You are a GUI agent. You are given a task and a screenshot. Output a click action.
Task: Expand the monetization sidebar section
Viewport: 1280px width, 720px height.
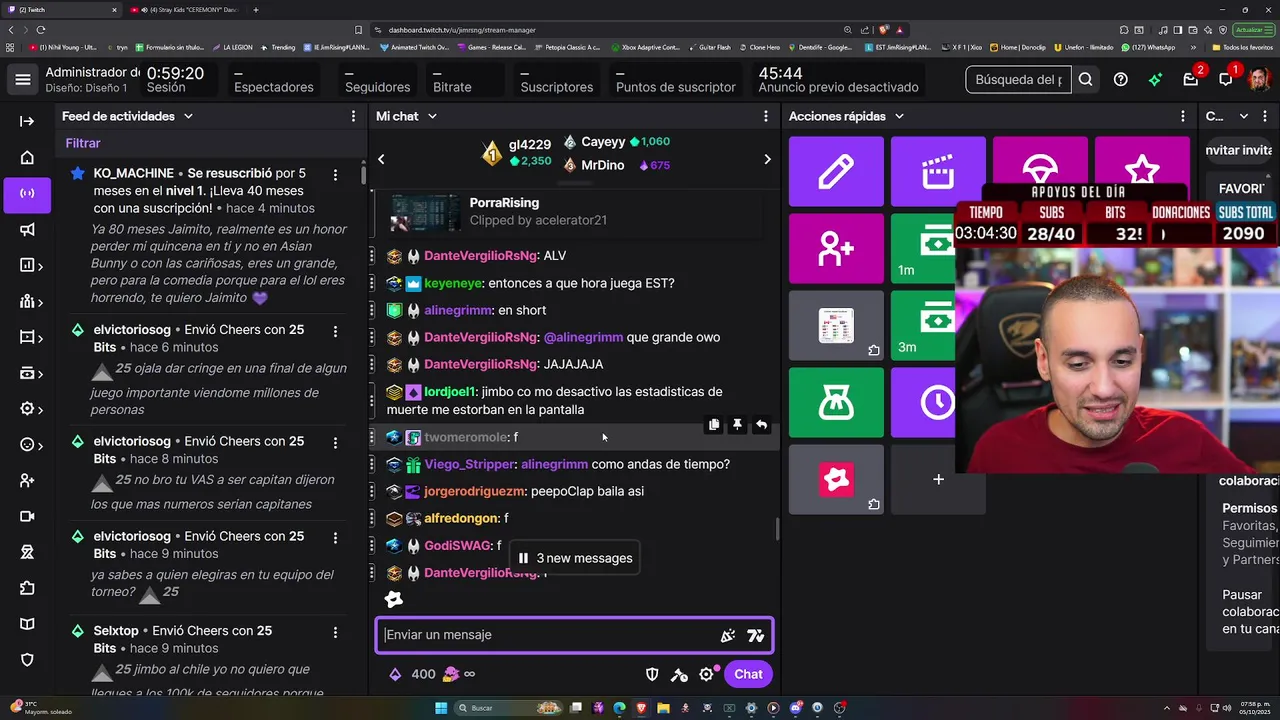tap(31, 373)
